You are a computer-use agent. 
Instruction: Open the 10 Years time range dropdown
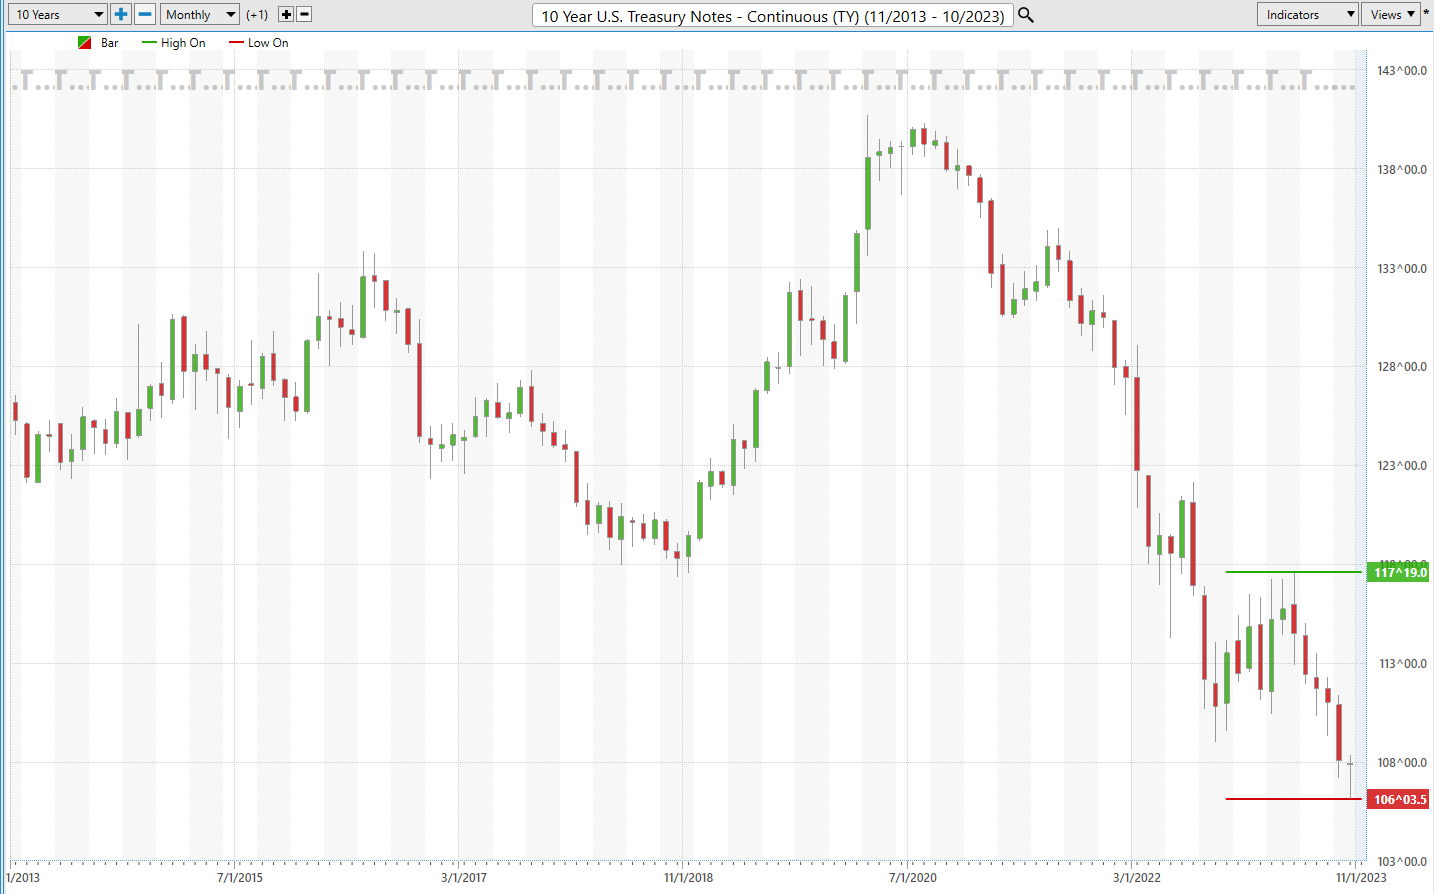59,14
